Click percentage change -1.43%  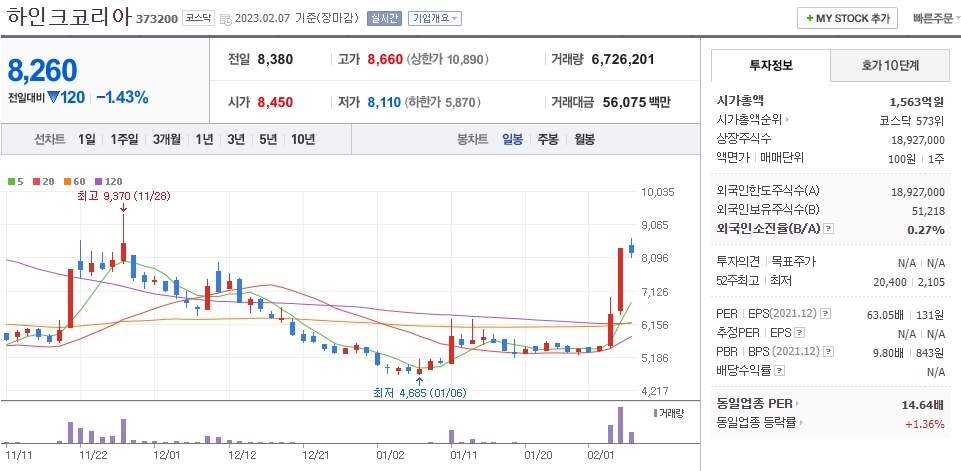click(x=122, y=97)
